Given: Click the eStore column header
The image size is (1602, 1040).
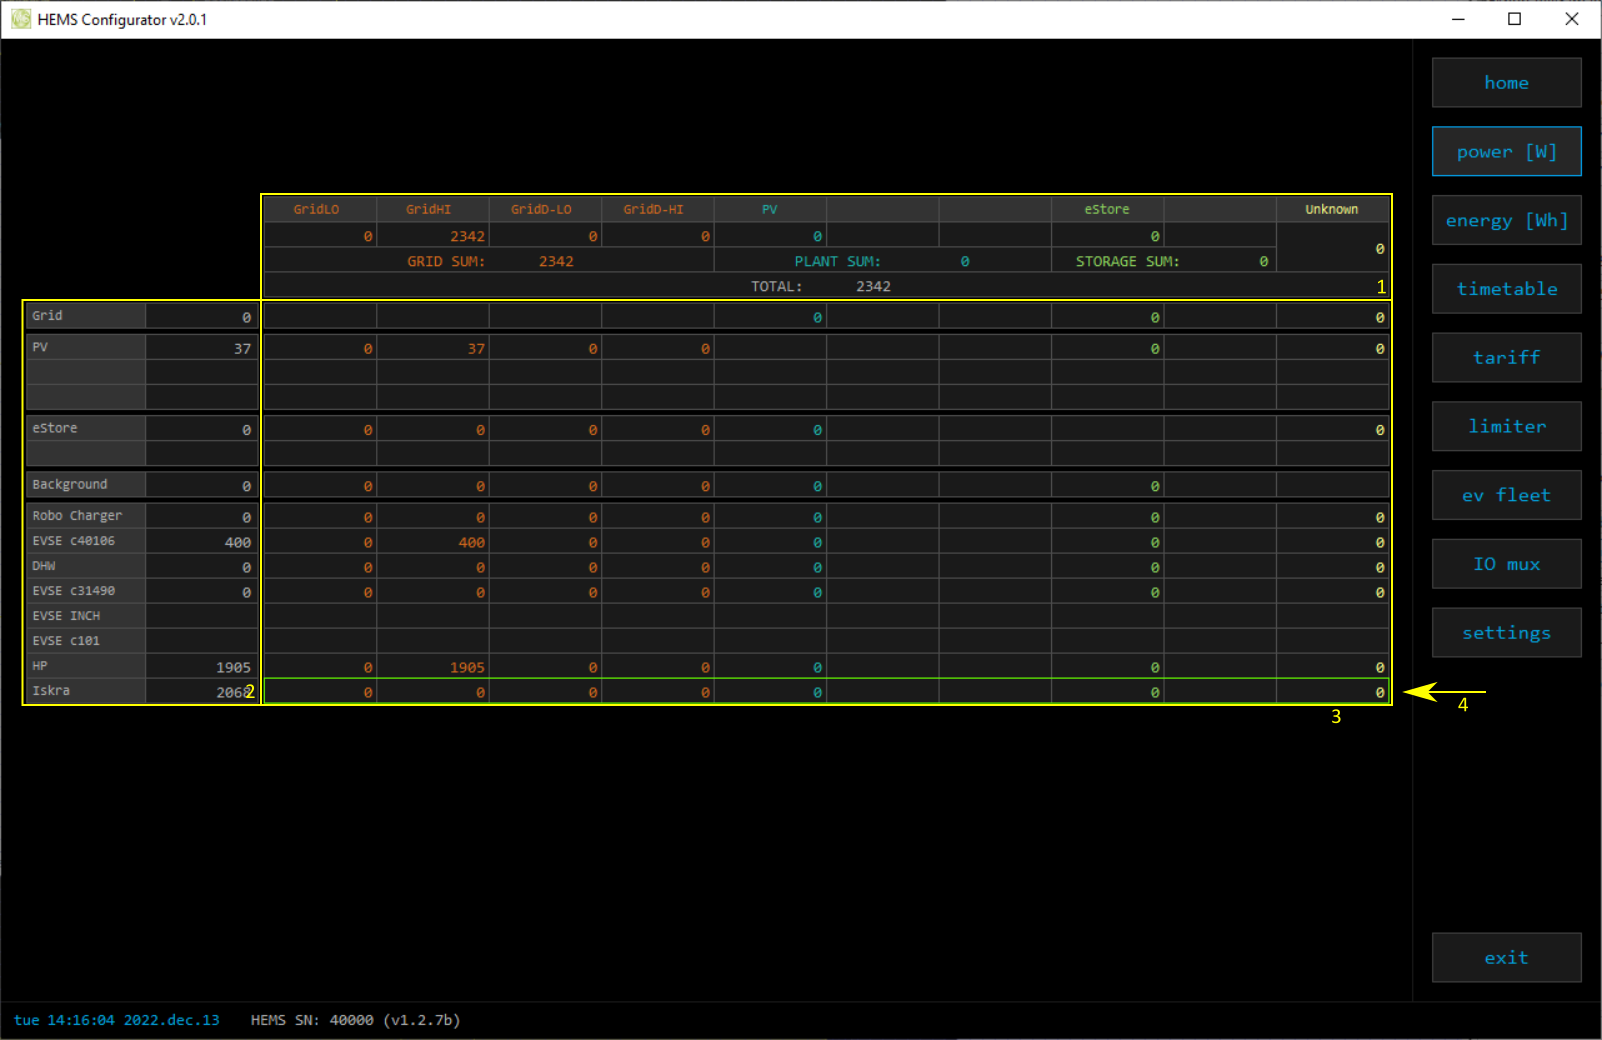Looking at the screenshot, I should [x=1107, y=209].
